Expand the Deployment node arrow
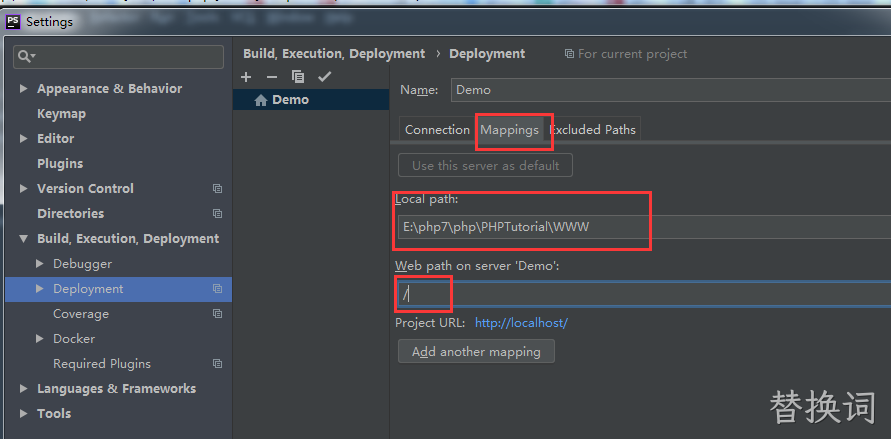The height and width of the screenshot is (439, 891). click(x=39, y=289)
